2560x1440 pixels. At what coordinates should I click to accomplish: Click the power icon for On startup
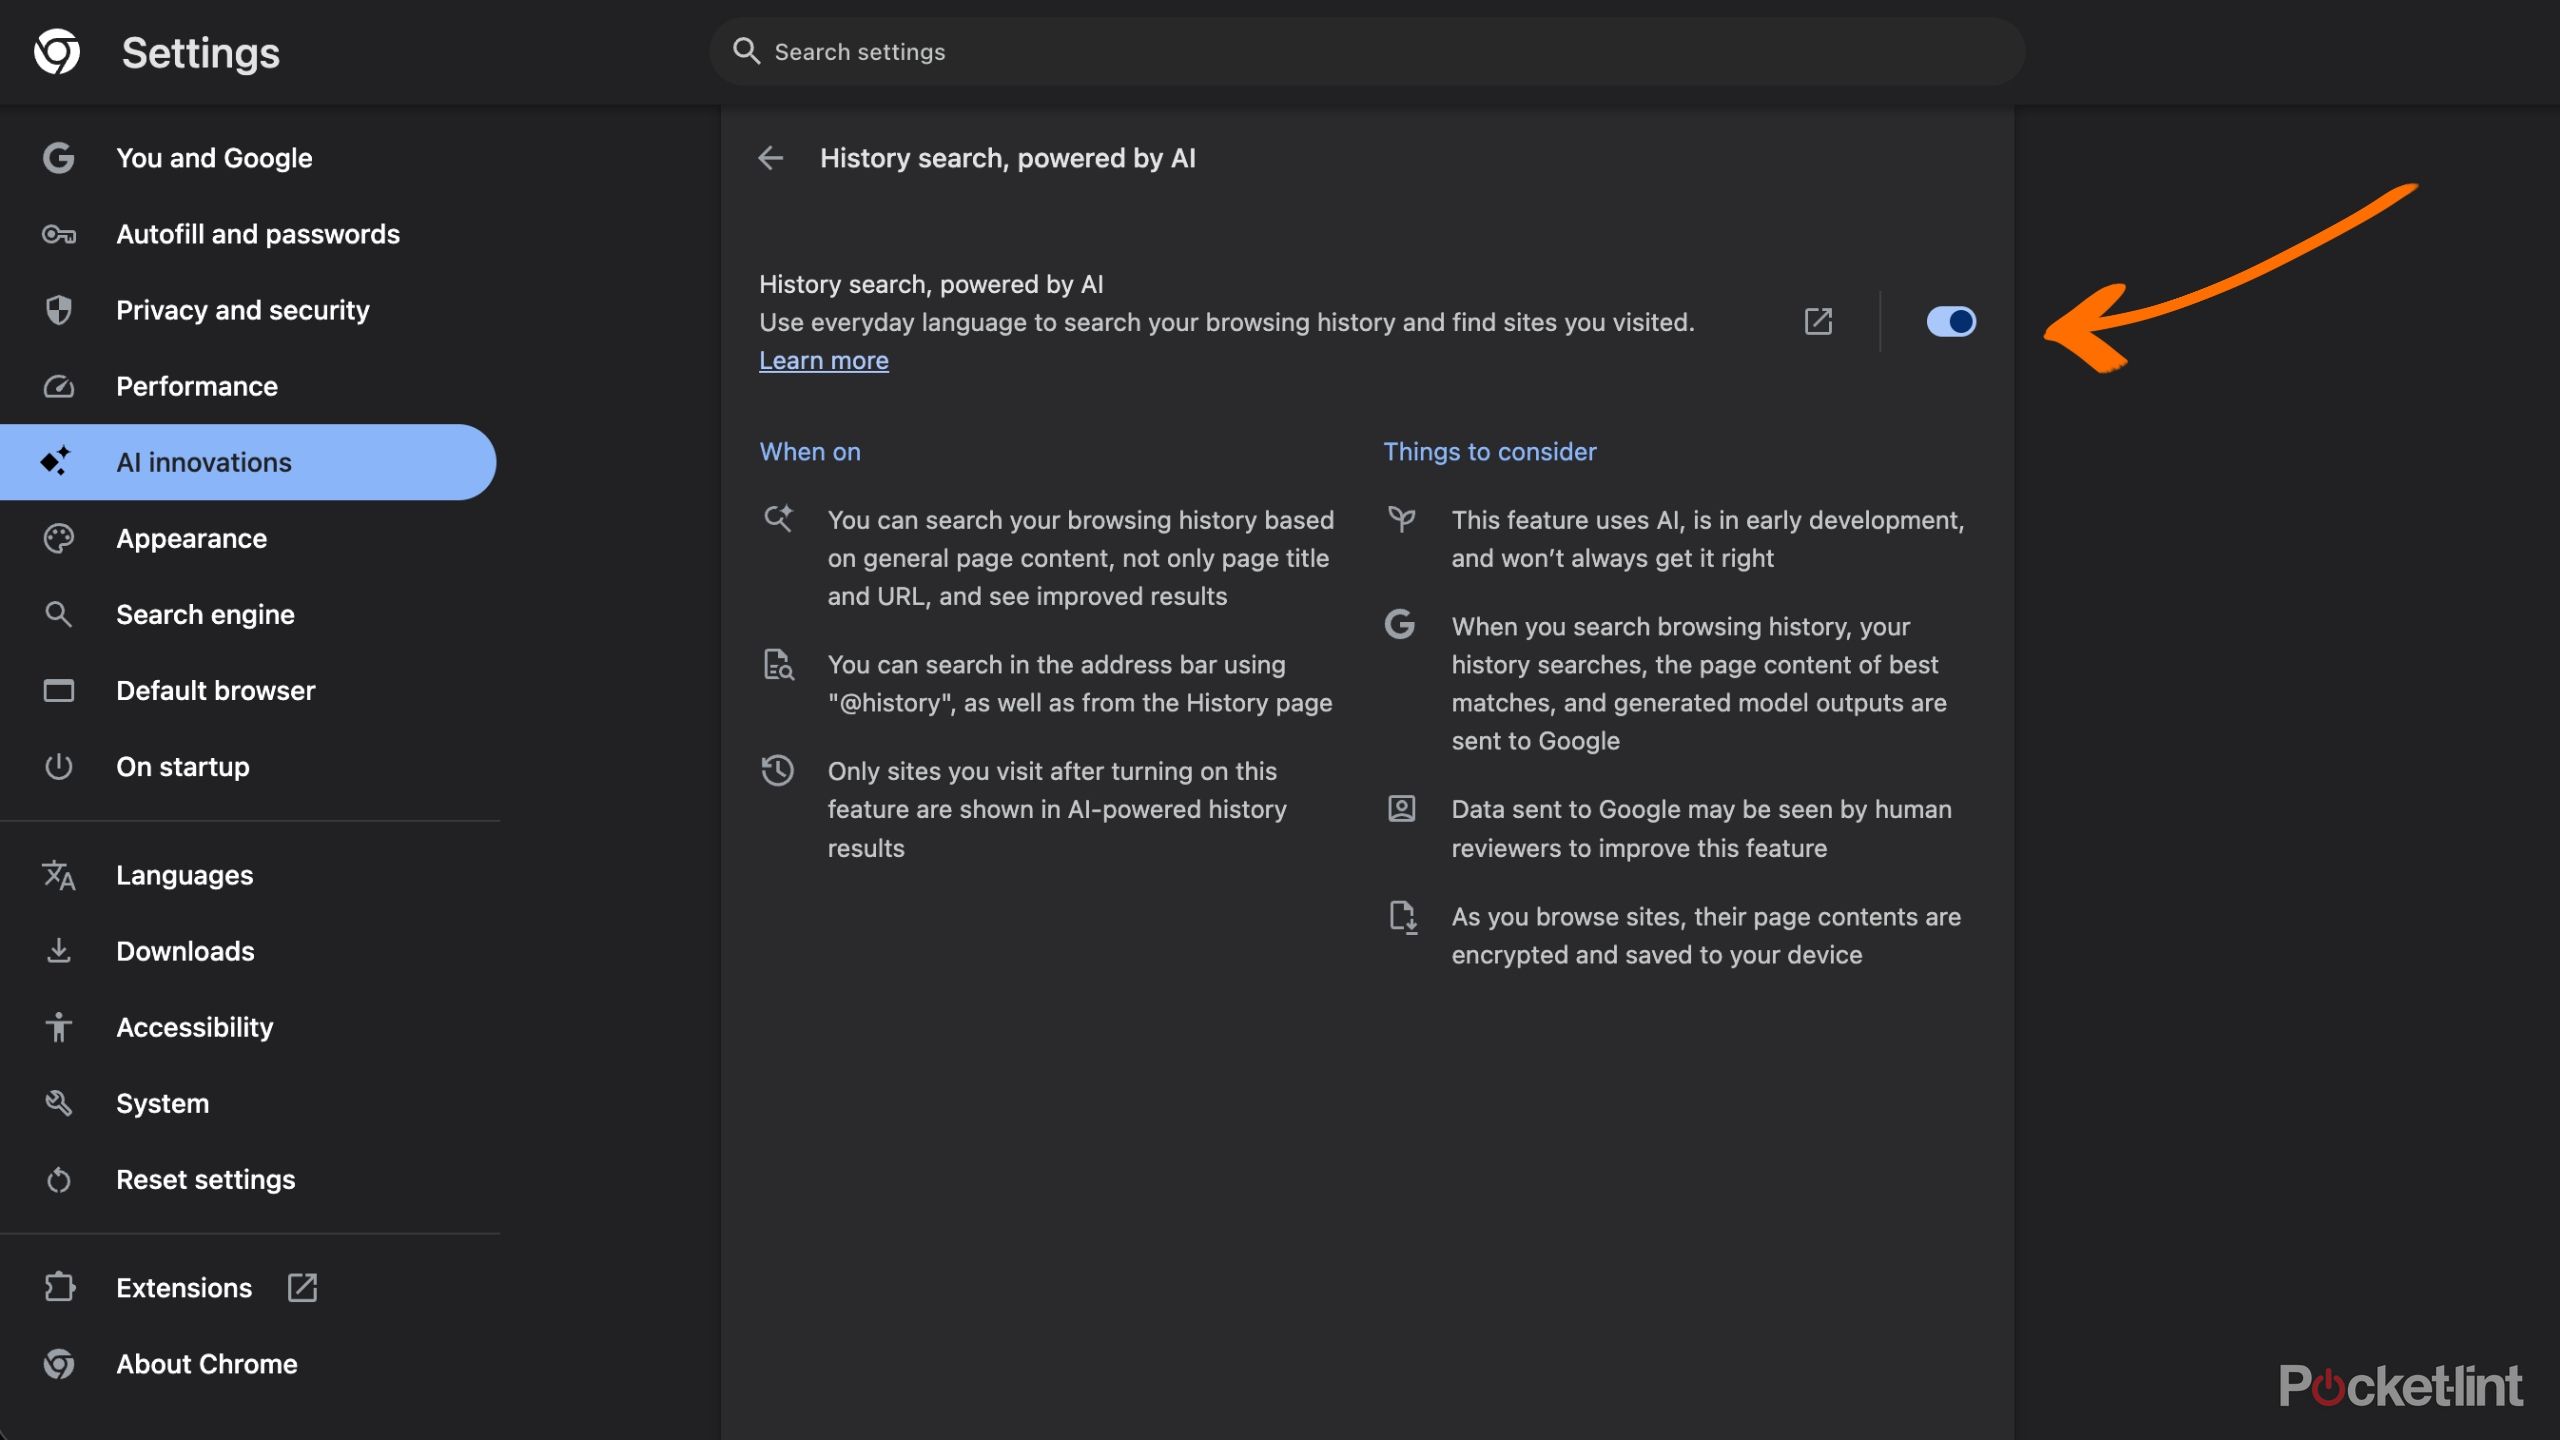(x=59, y=767)
